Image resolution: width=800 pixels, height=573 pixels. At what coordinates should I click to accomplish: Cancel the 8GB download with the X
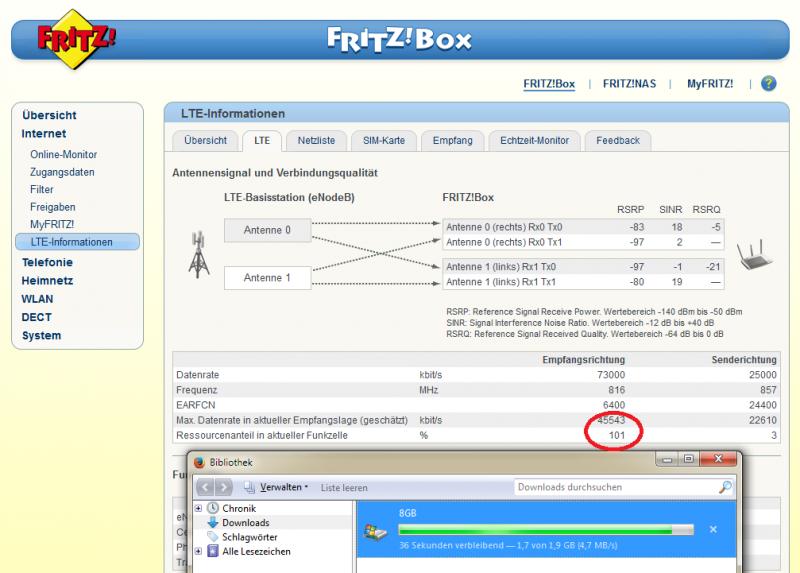713,530
